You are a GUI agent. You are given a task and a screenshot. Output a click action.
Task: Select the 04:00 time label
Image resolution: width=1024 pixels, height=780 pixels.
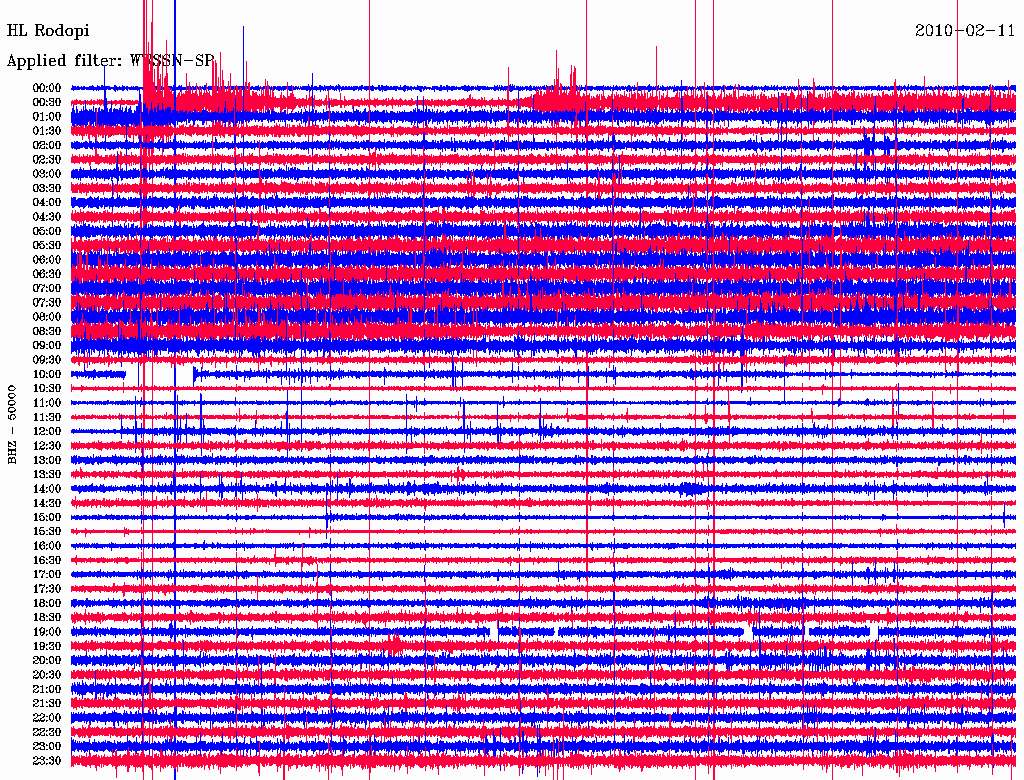47,203
